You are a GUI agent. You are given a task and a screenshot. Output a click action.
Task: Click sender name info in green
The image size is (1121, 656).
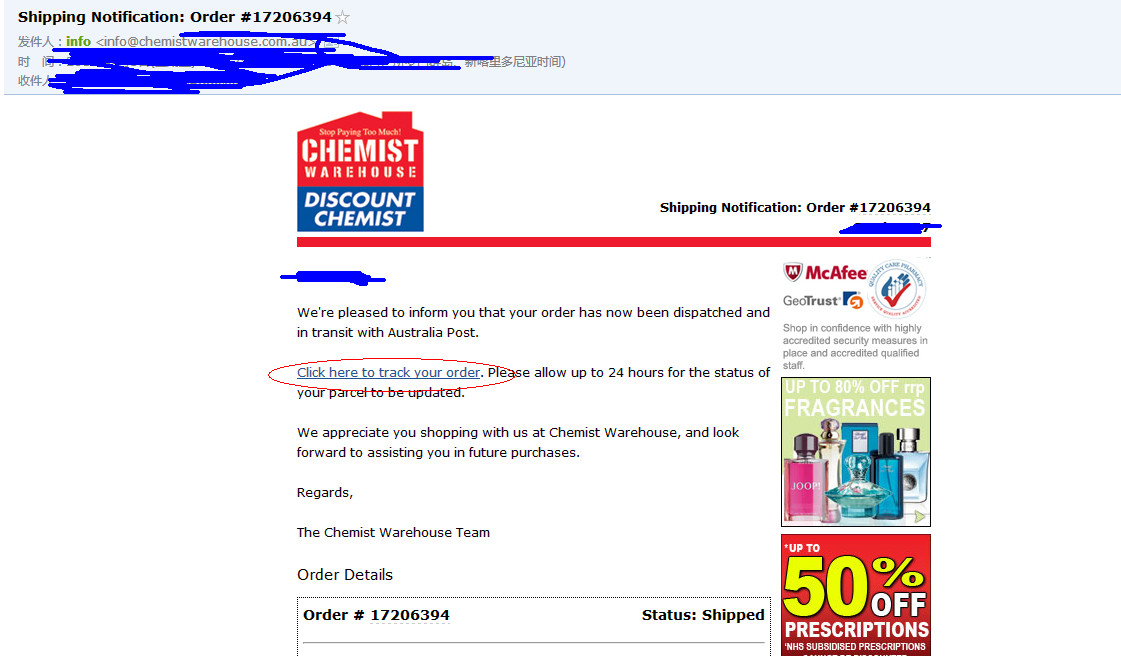tap(79, 41)
